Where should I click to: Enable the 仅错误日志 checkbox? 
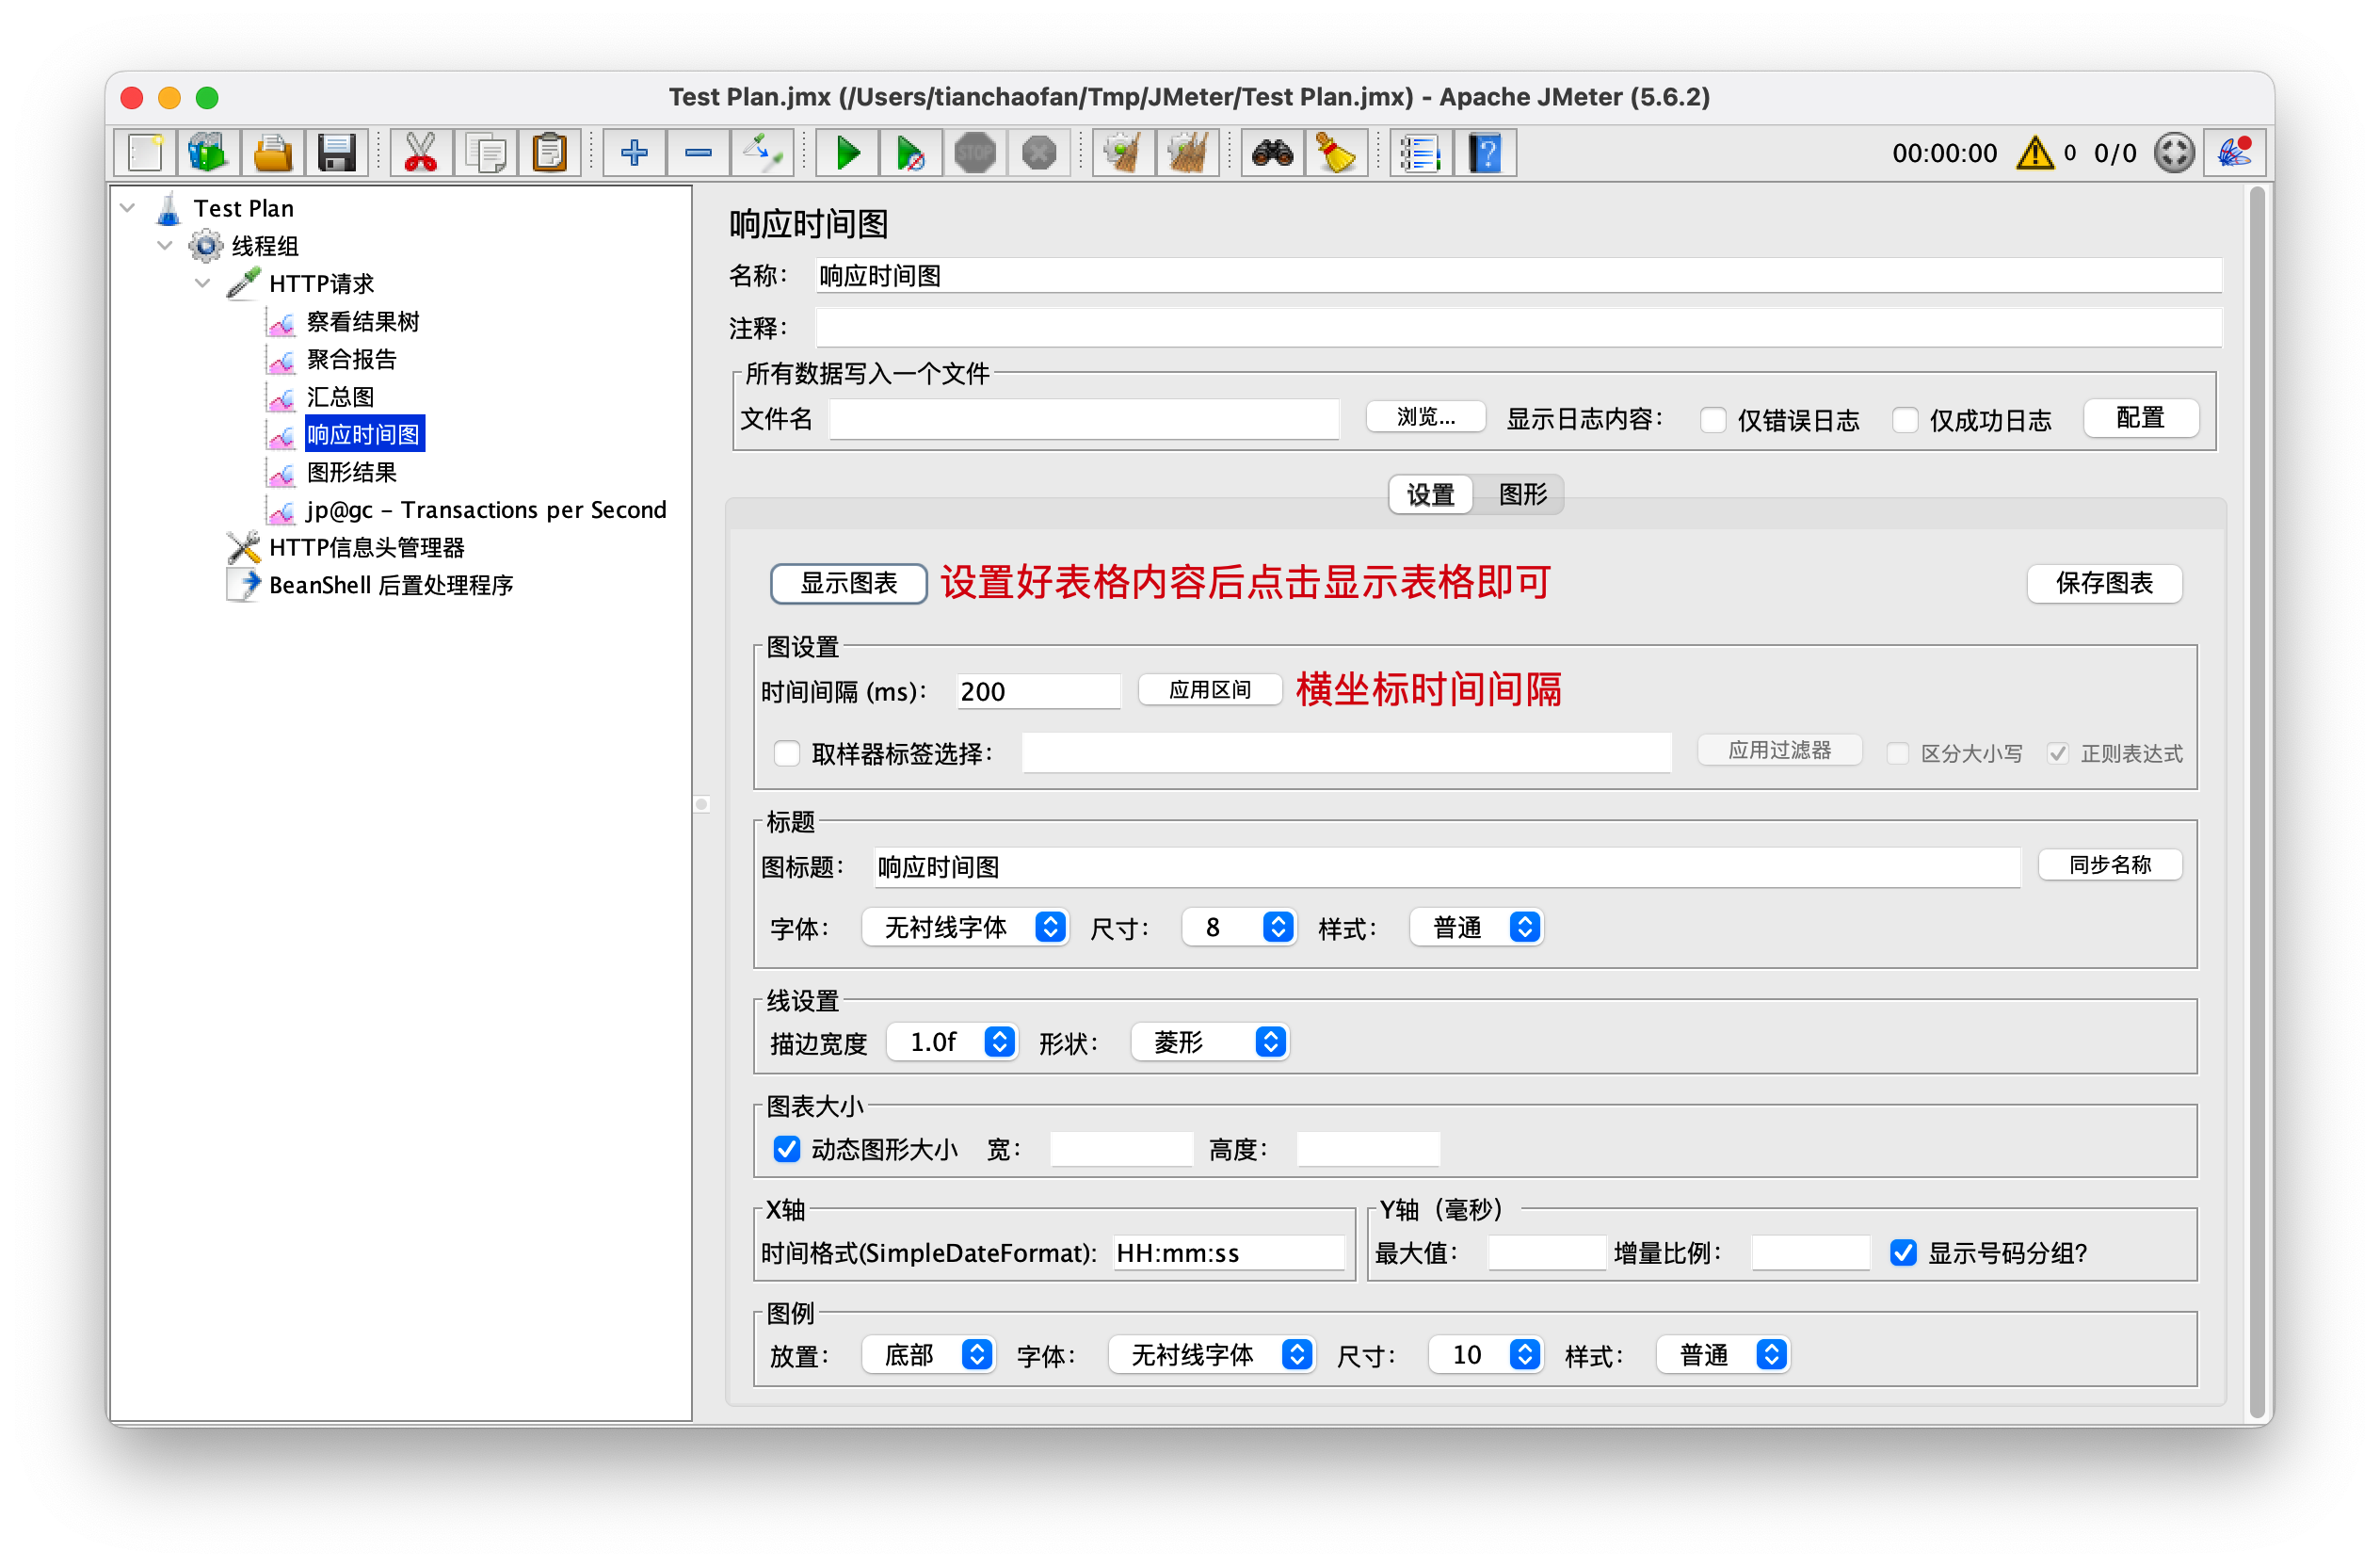pyautogui.click(x=1713, y=420)
